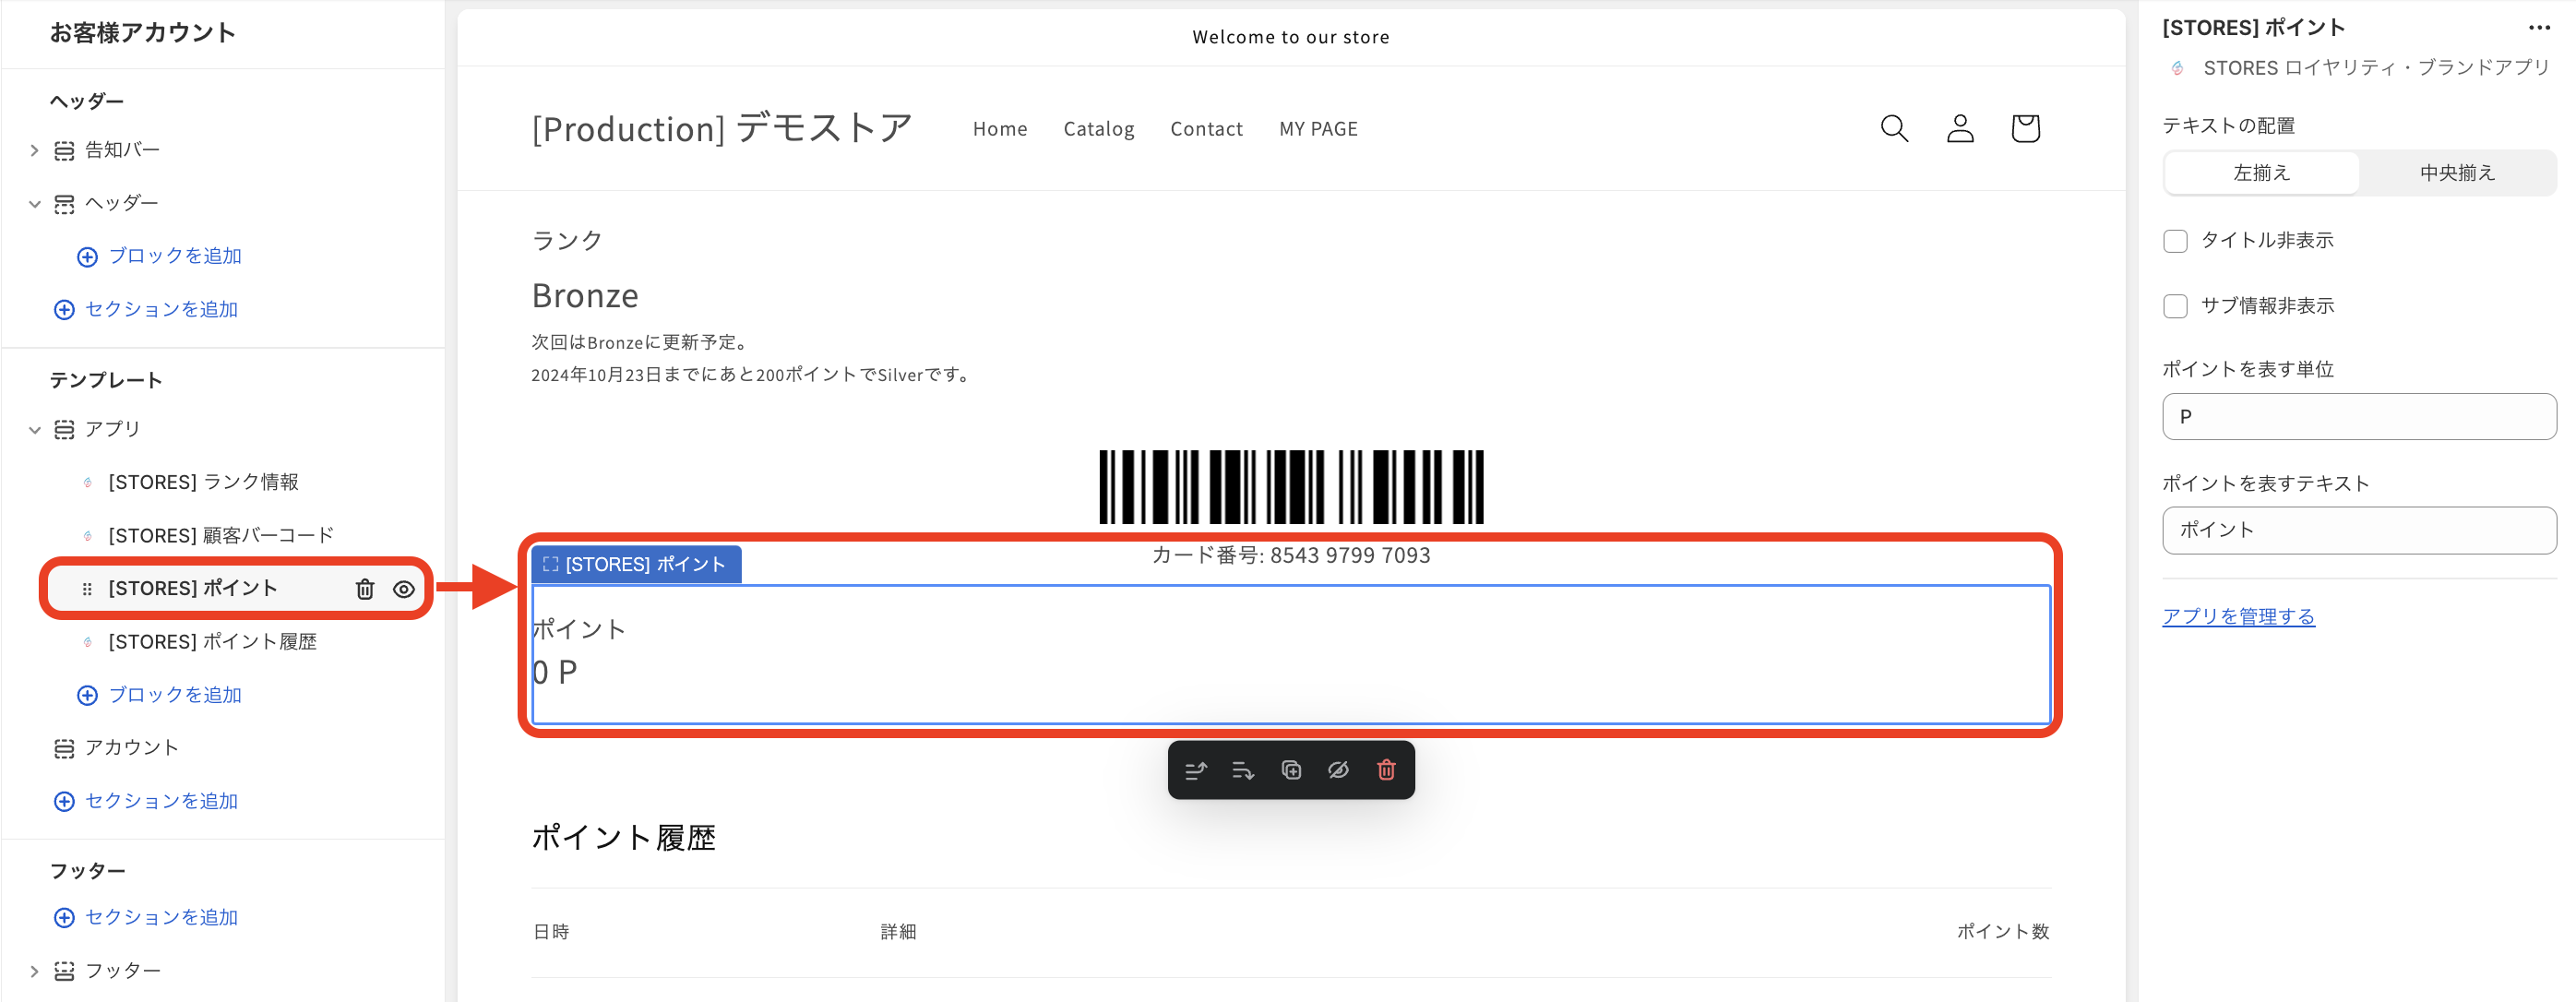This screenshot has width=2576, height=1002.
Task: Click the アプリを管理する link
Action: coord(2239,616)
